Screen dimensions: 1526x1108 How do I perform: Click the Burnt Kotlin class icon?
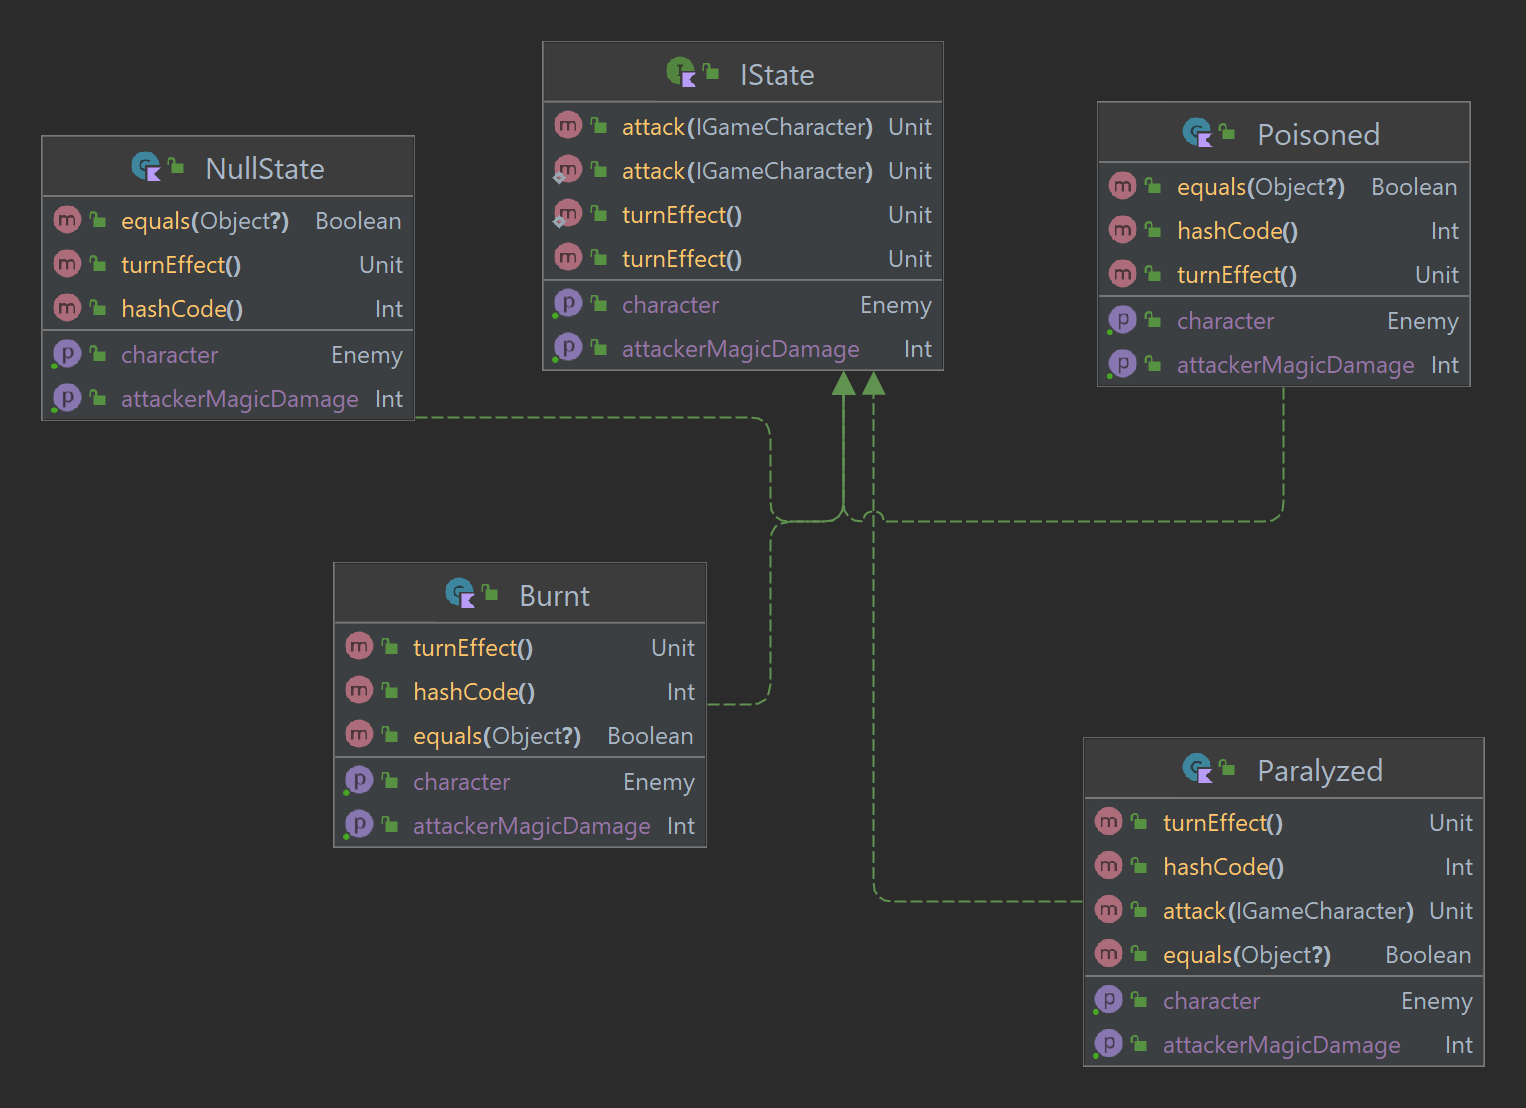point(460,594)
